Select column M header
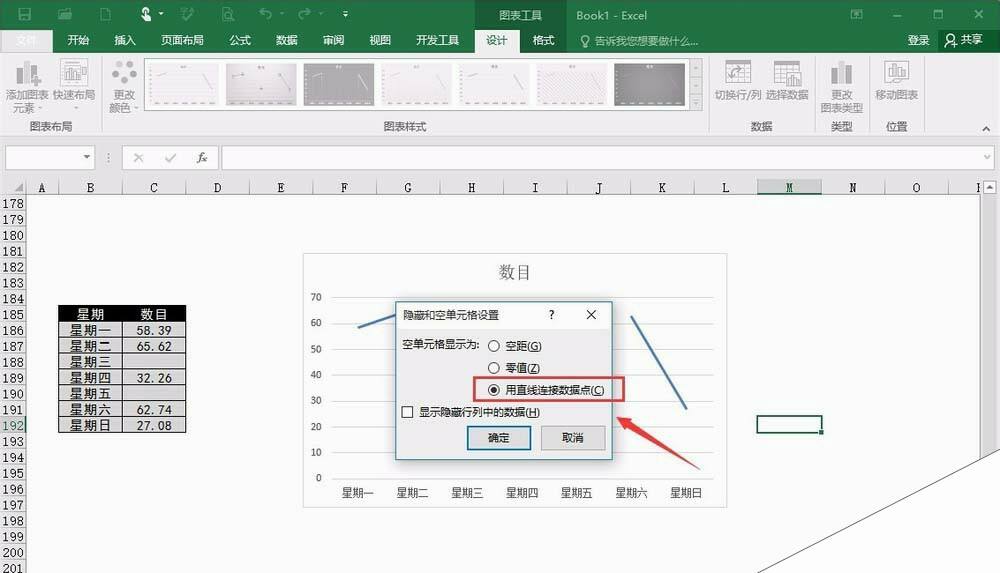 pyautogui.click(x=789, y=188)
